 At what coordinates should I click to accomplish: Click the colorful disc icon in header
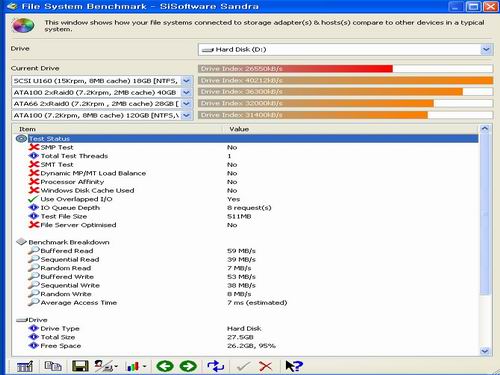(x=23, y=26)
